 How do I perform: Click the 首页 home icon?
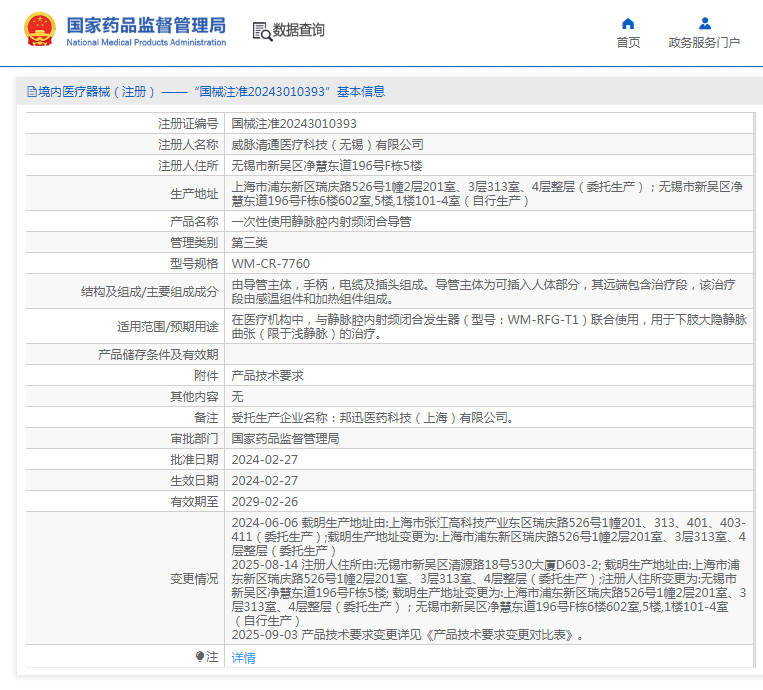(628, 23)
